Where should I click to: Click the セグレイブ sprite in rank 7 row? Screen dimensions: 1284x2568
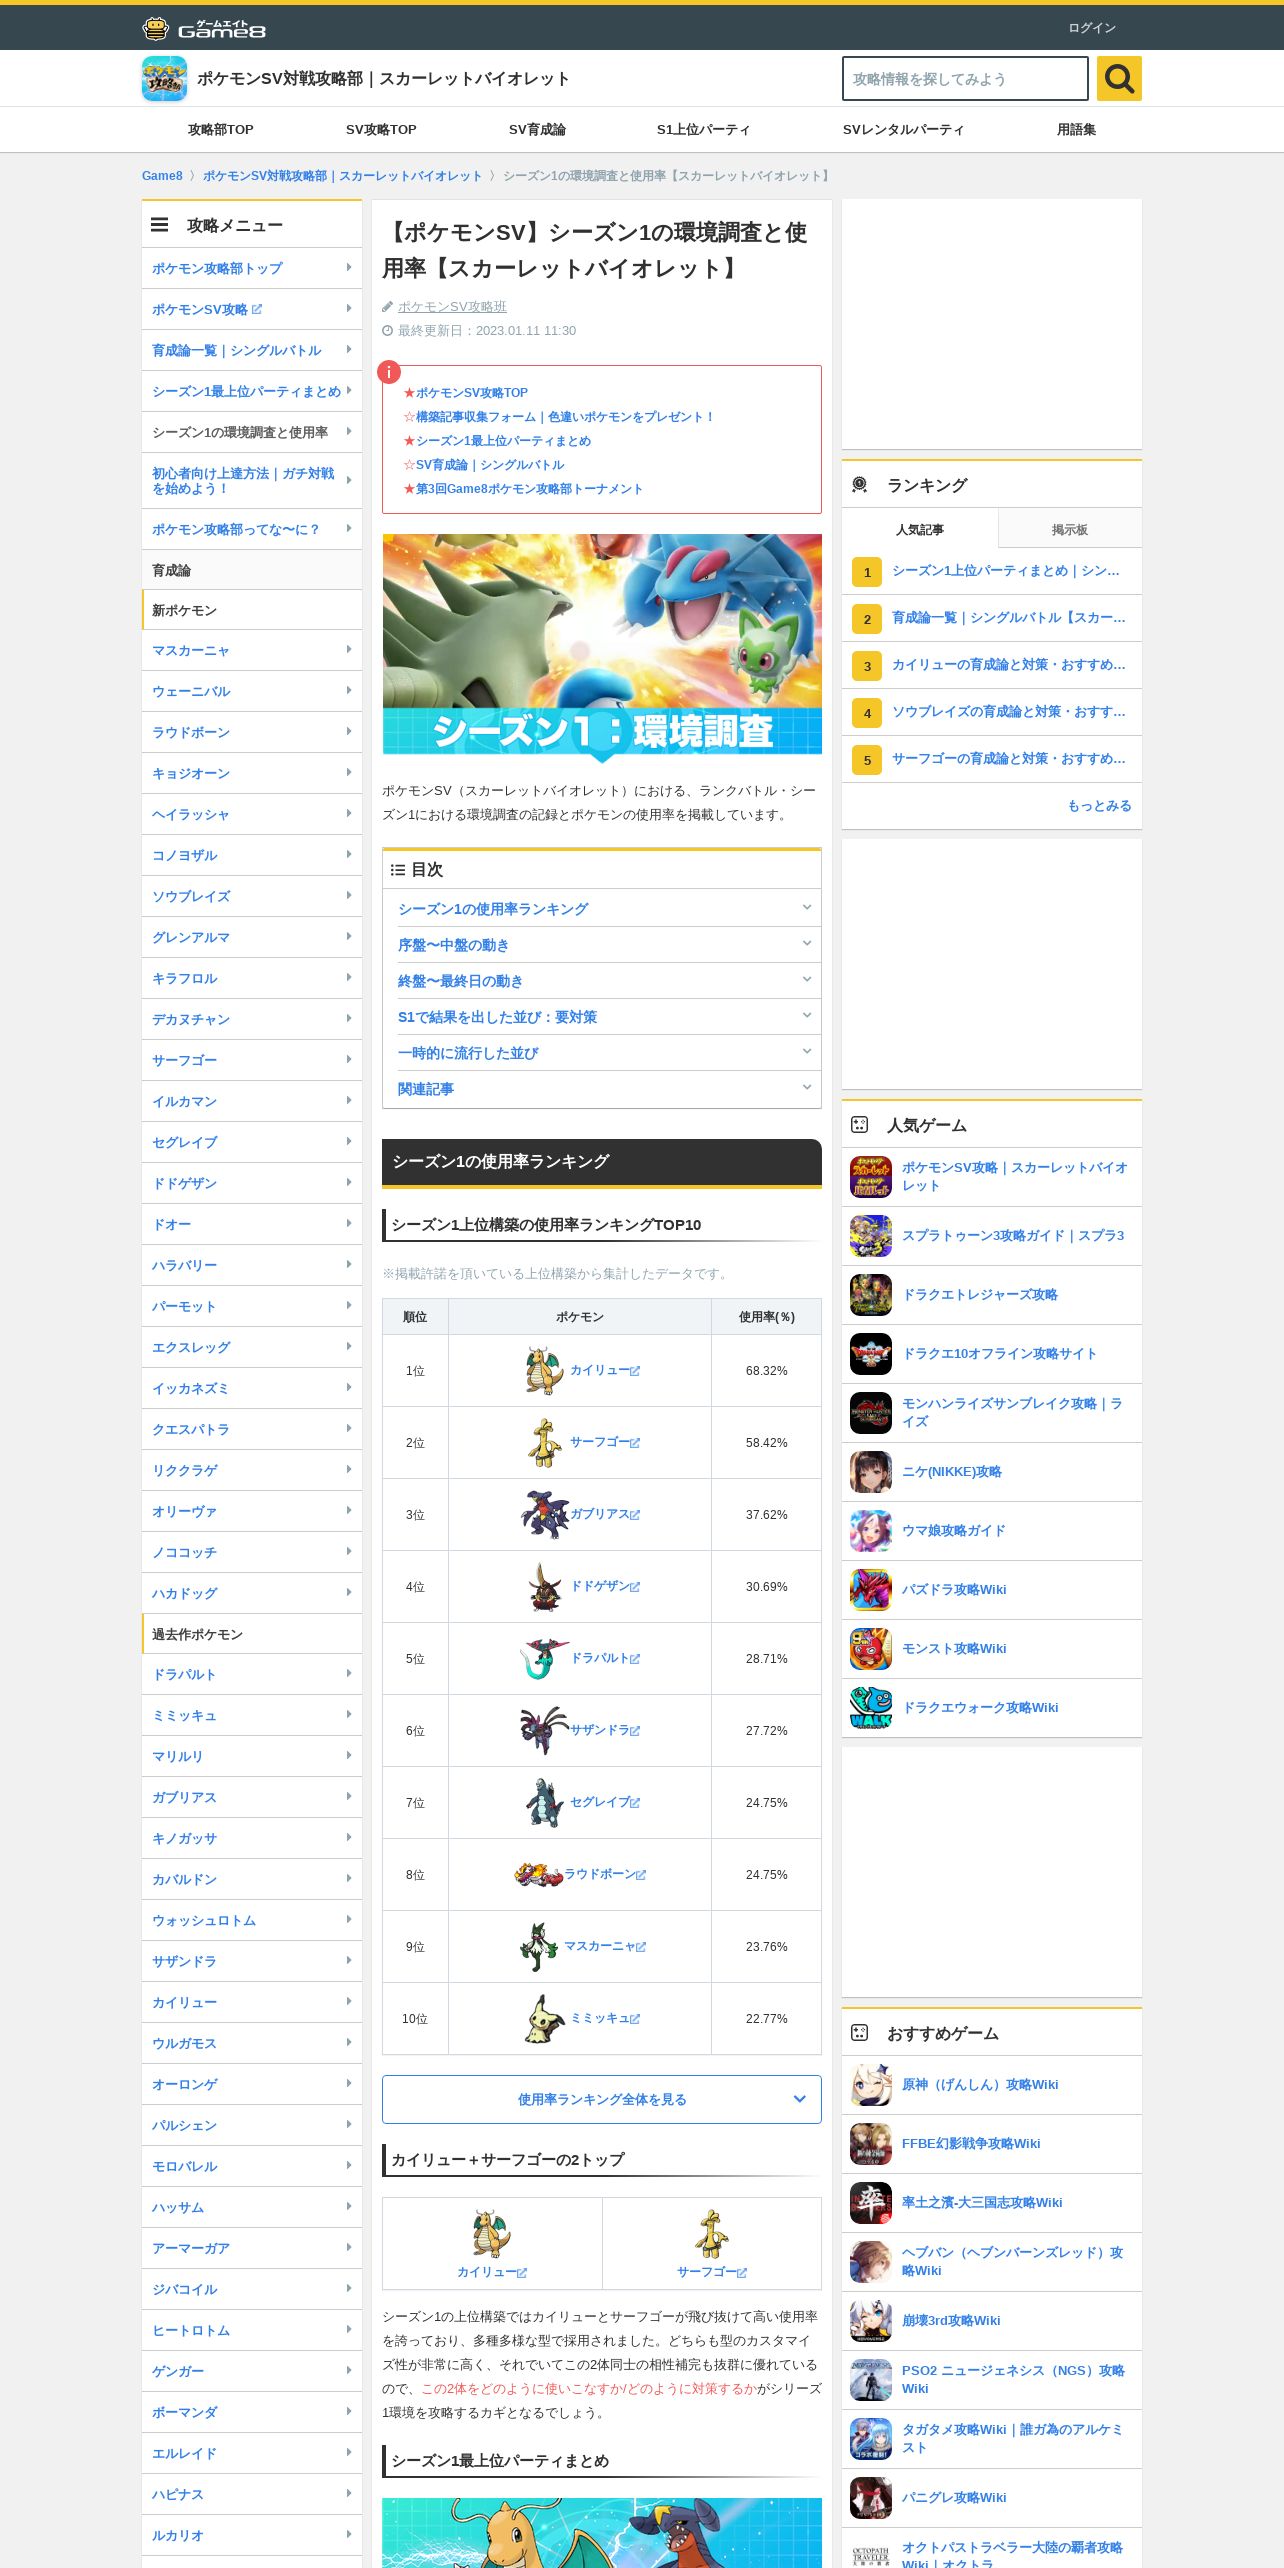pos(545,1802)
